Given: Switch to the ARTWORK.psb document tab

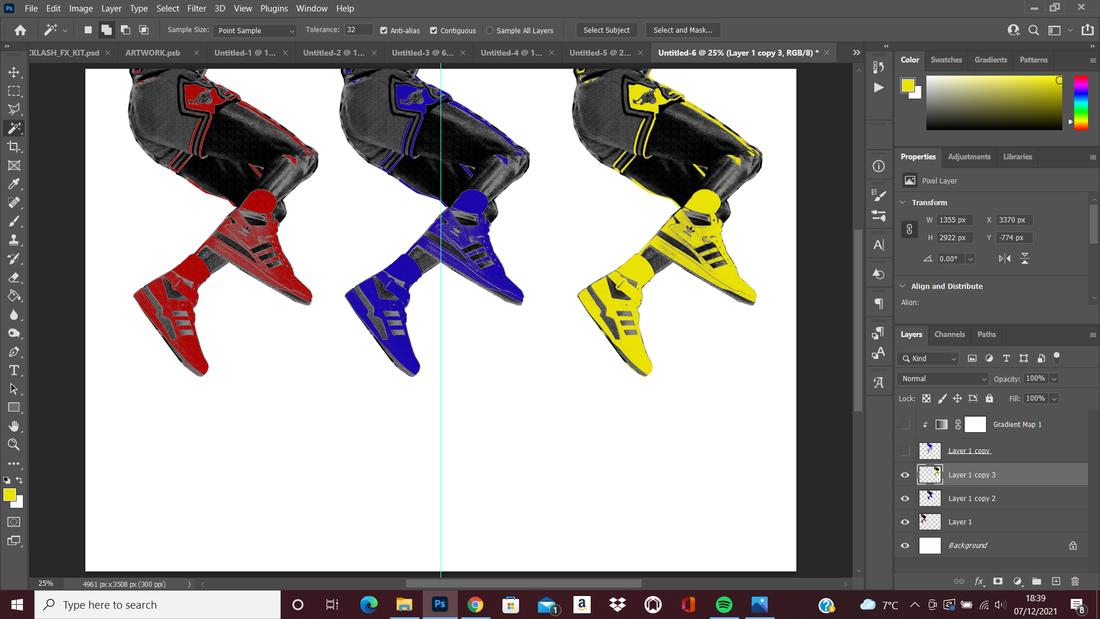Looking at the screenshot, I should [x=152, y=53].
